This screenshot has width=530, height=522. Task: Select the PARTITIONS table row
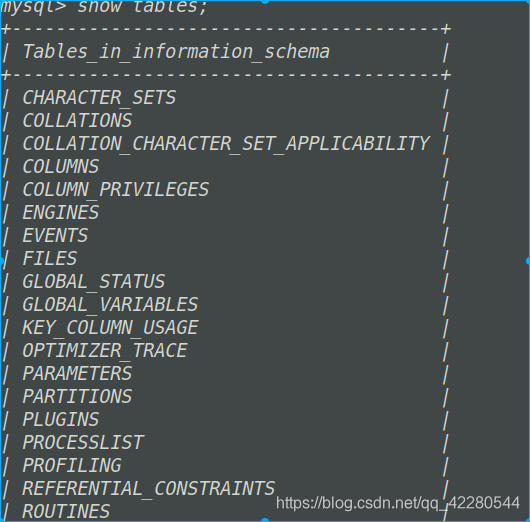(77, 397)
